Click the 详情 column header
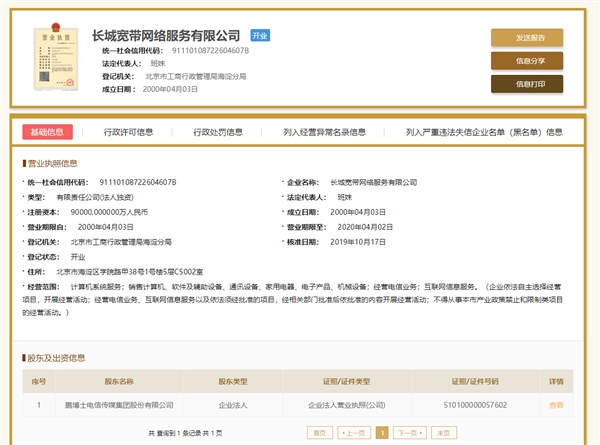The height and width of the screenshot is (445, 600). click(556, 381)
